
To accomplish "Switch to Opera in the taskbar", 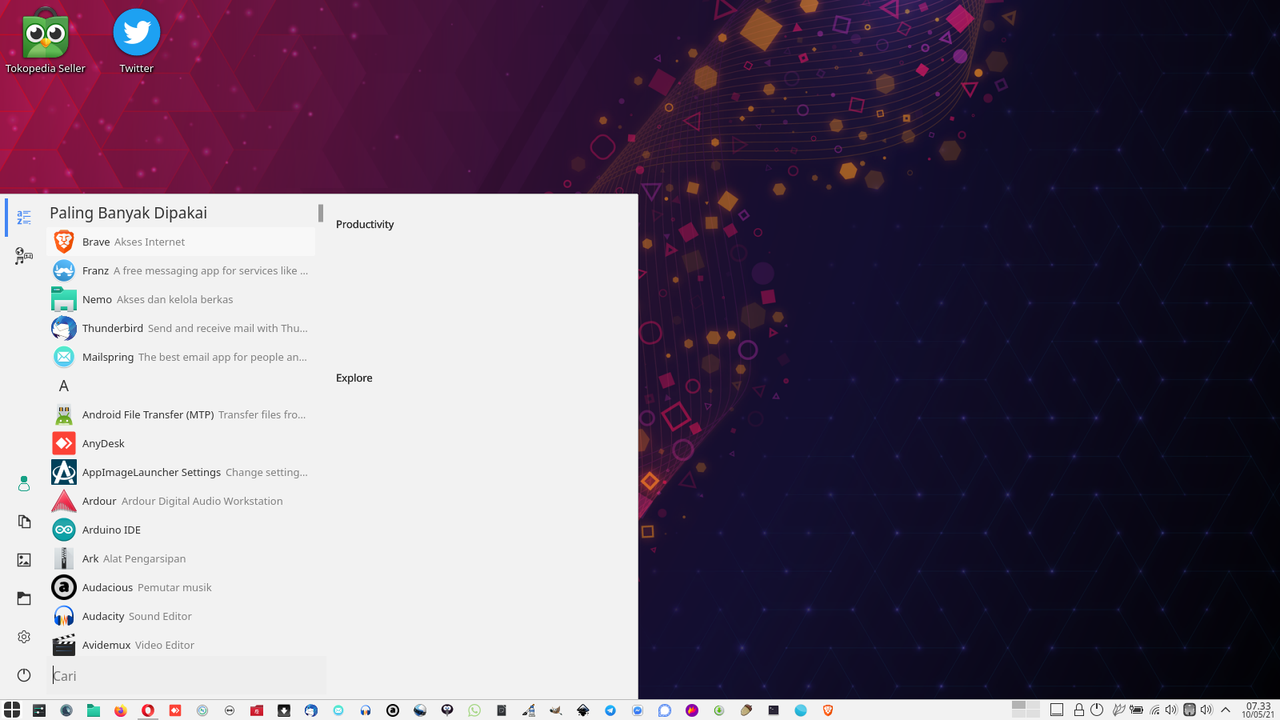I will 148,710.
